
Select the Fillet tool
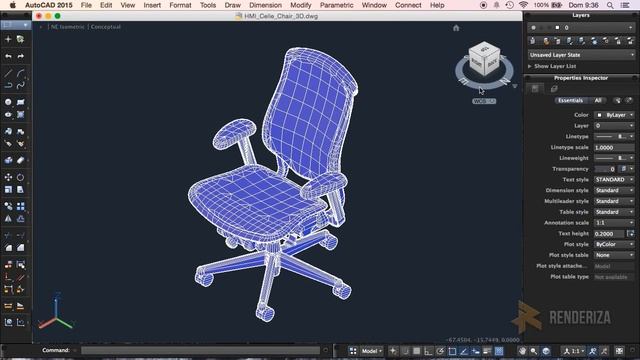8,247
